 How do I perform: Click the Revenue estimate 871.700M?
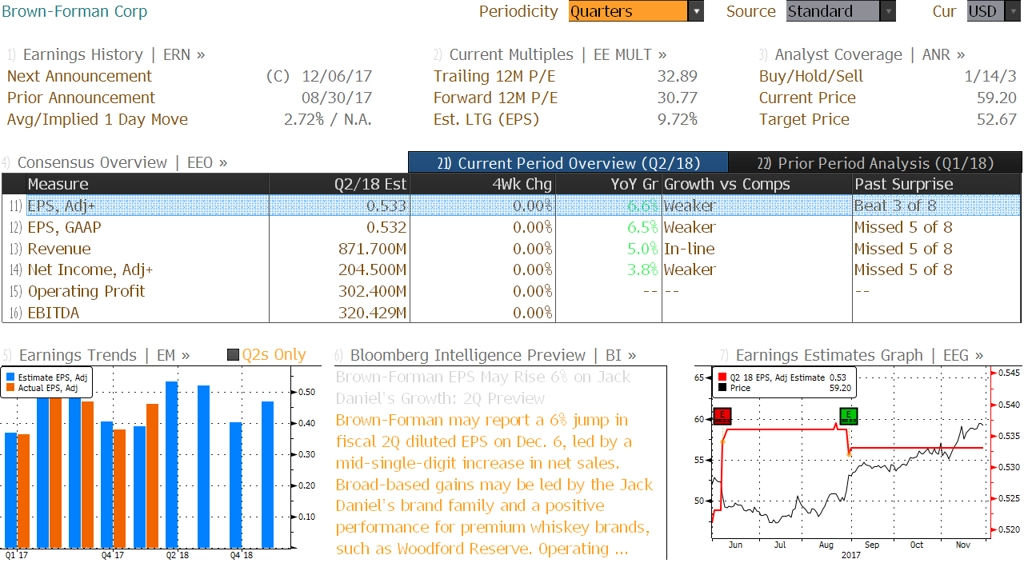372,249
